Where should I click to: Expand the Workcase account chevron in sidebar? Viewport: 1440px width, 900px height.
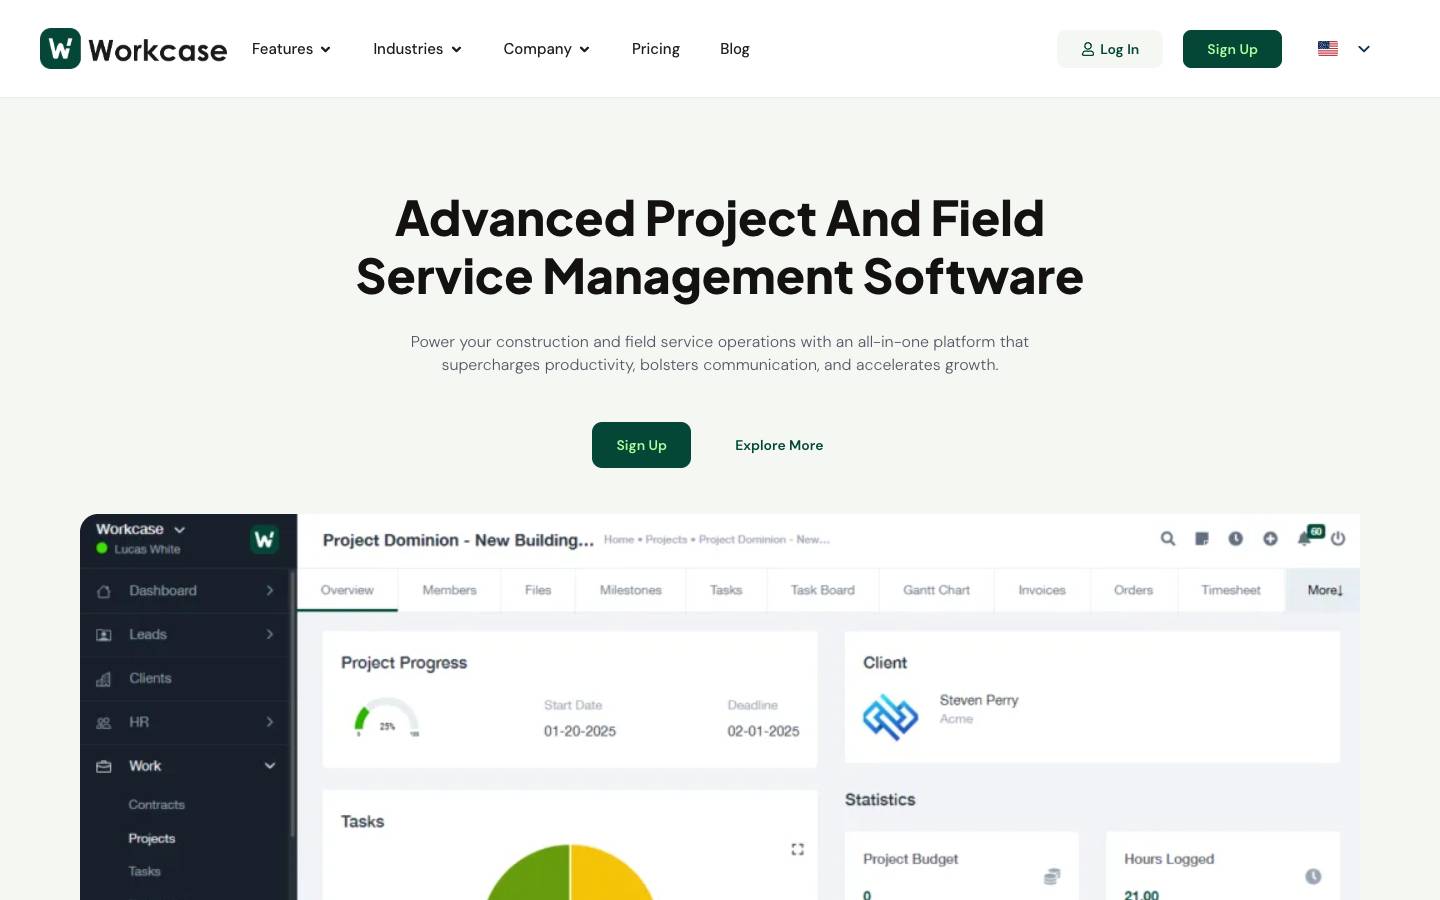pos(180,530)
